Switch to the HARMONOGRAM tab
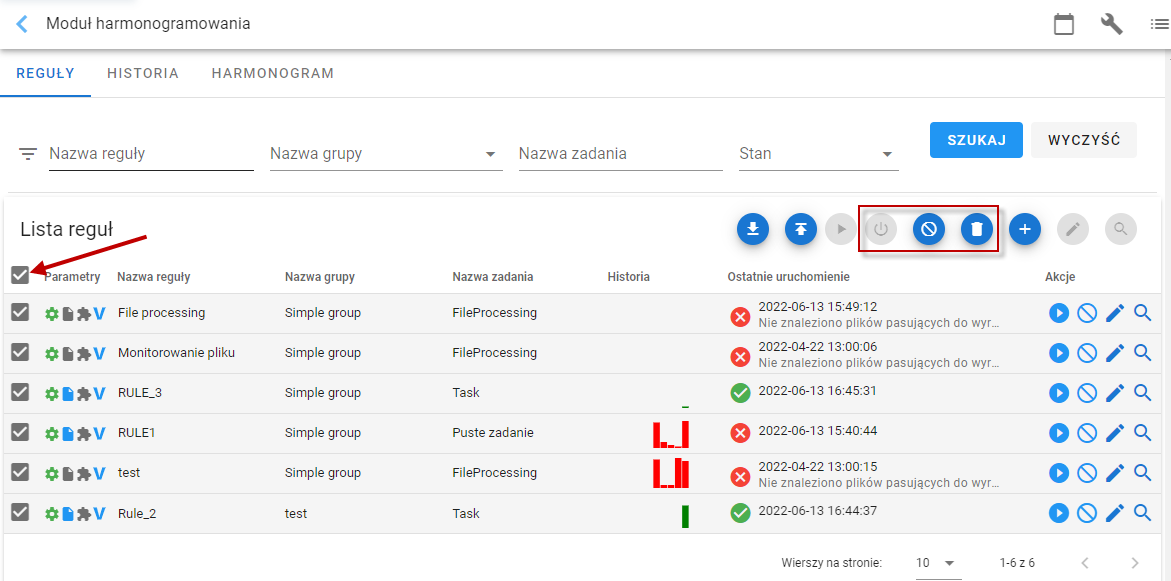This screenshot has width=1171, height=581. point(273,73)
